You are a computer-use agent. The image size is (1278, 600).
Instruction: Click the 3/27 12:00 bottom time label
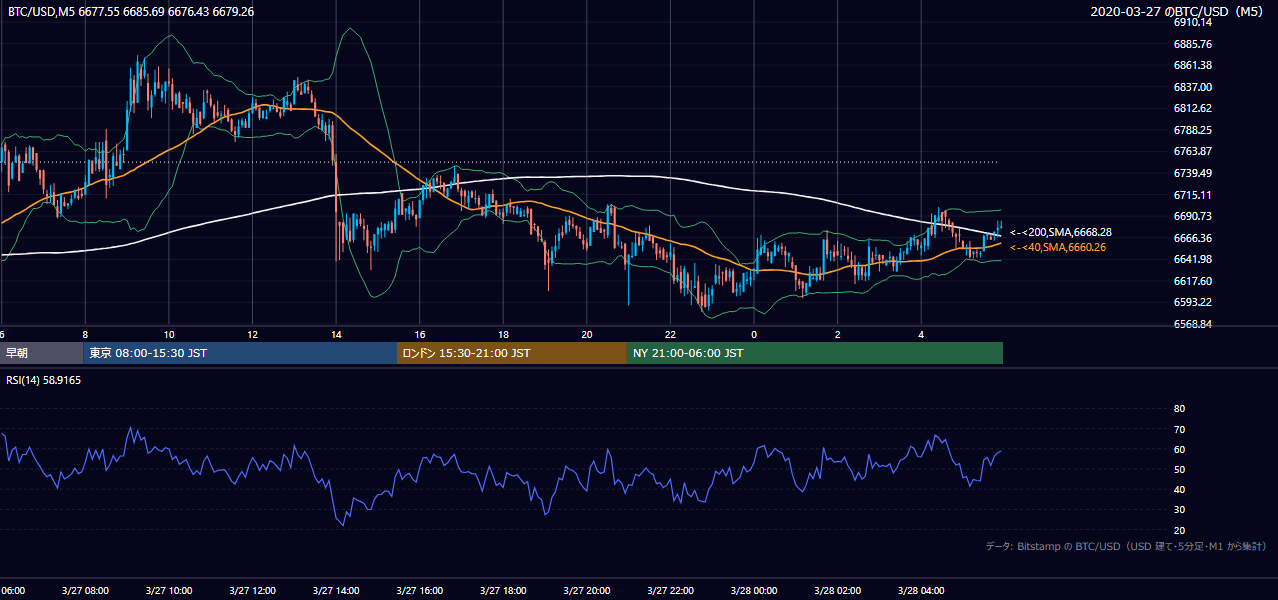click(252, 590)
